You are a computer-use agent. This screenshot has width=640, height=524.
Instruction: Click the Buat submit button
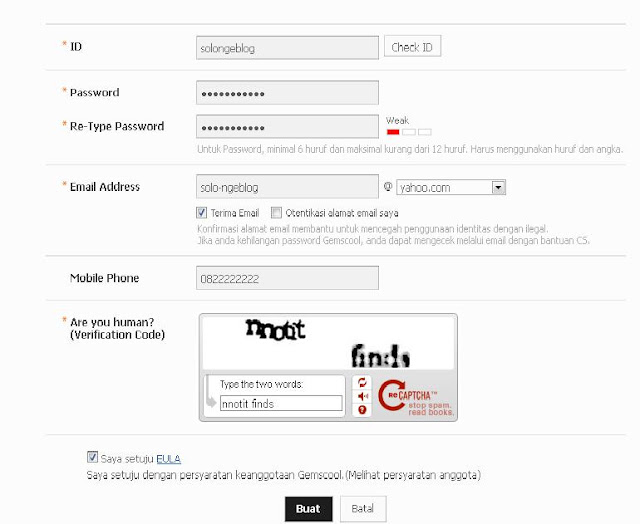[x=307, y=508]
